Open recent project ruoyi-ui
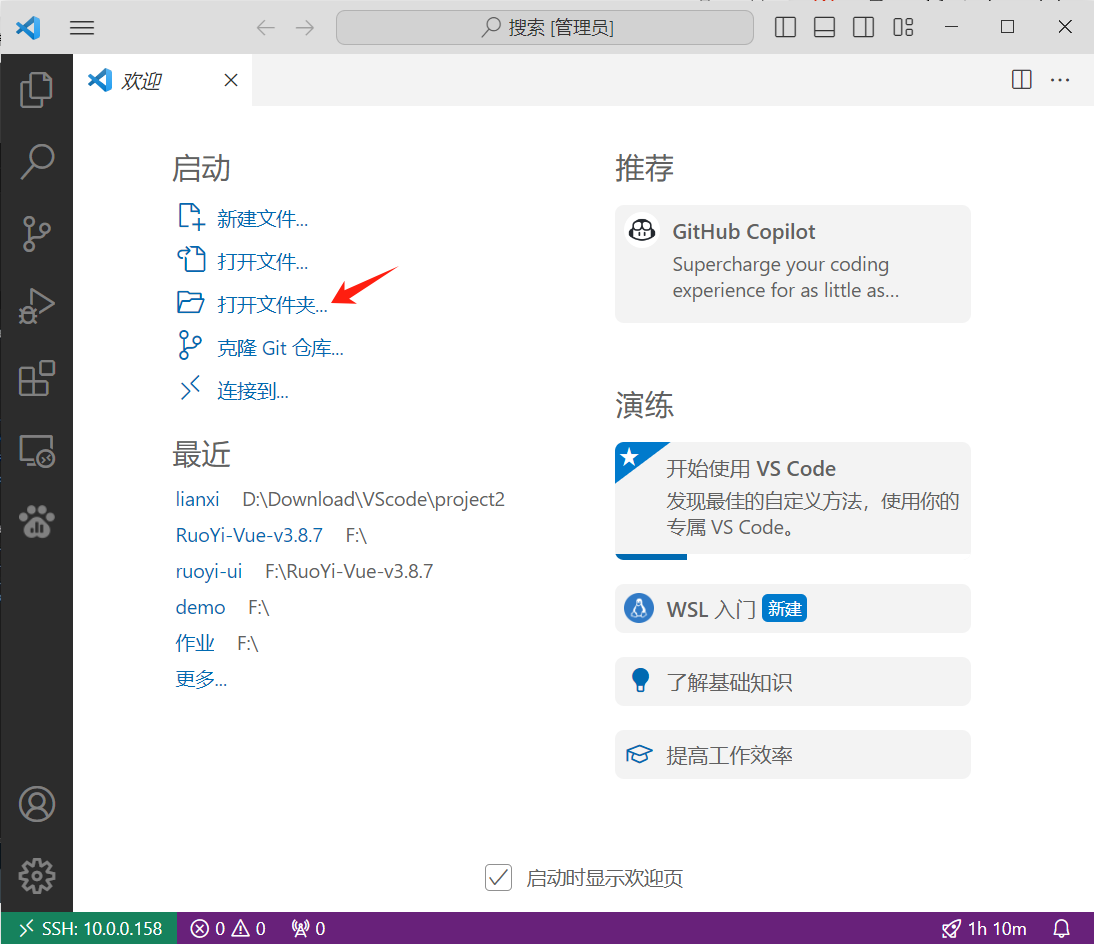This screenshot has width=1094, height=944. (x=209, y=571)
